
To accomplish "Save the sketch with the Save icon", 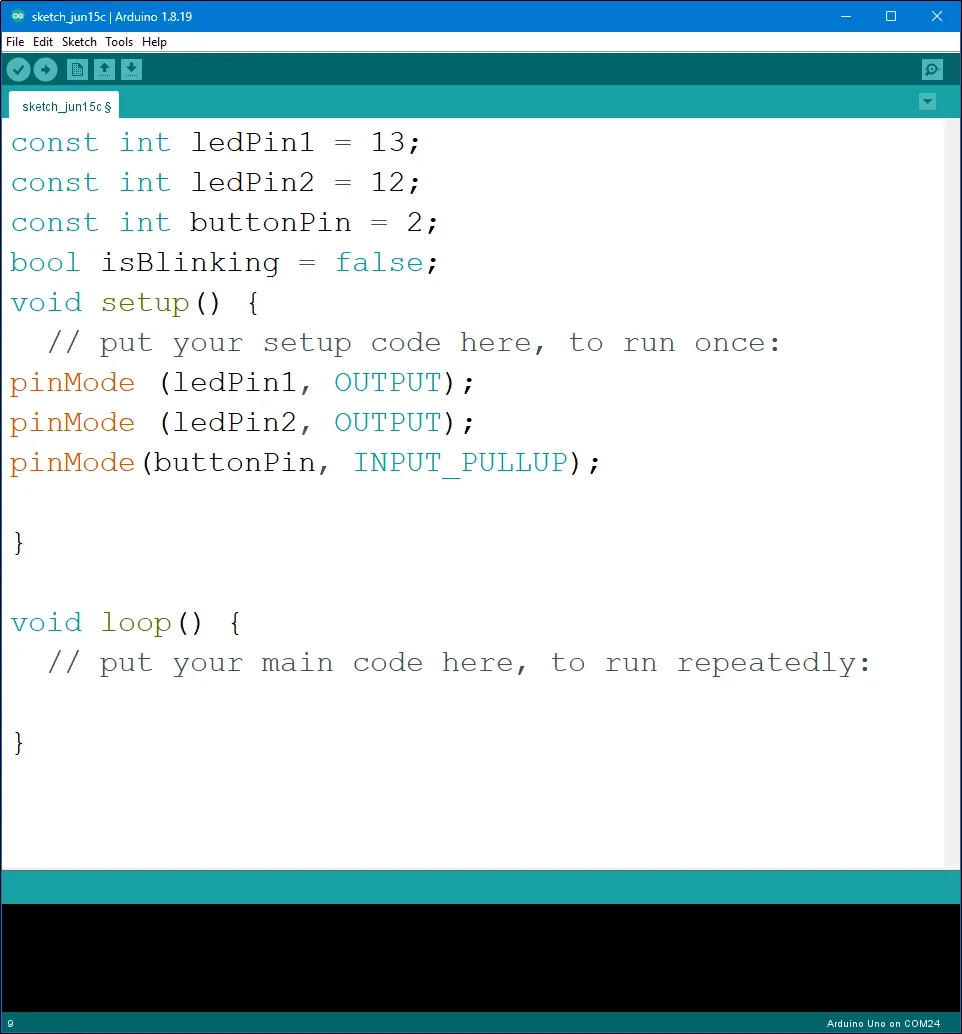I will (131, 69).
